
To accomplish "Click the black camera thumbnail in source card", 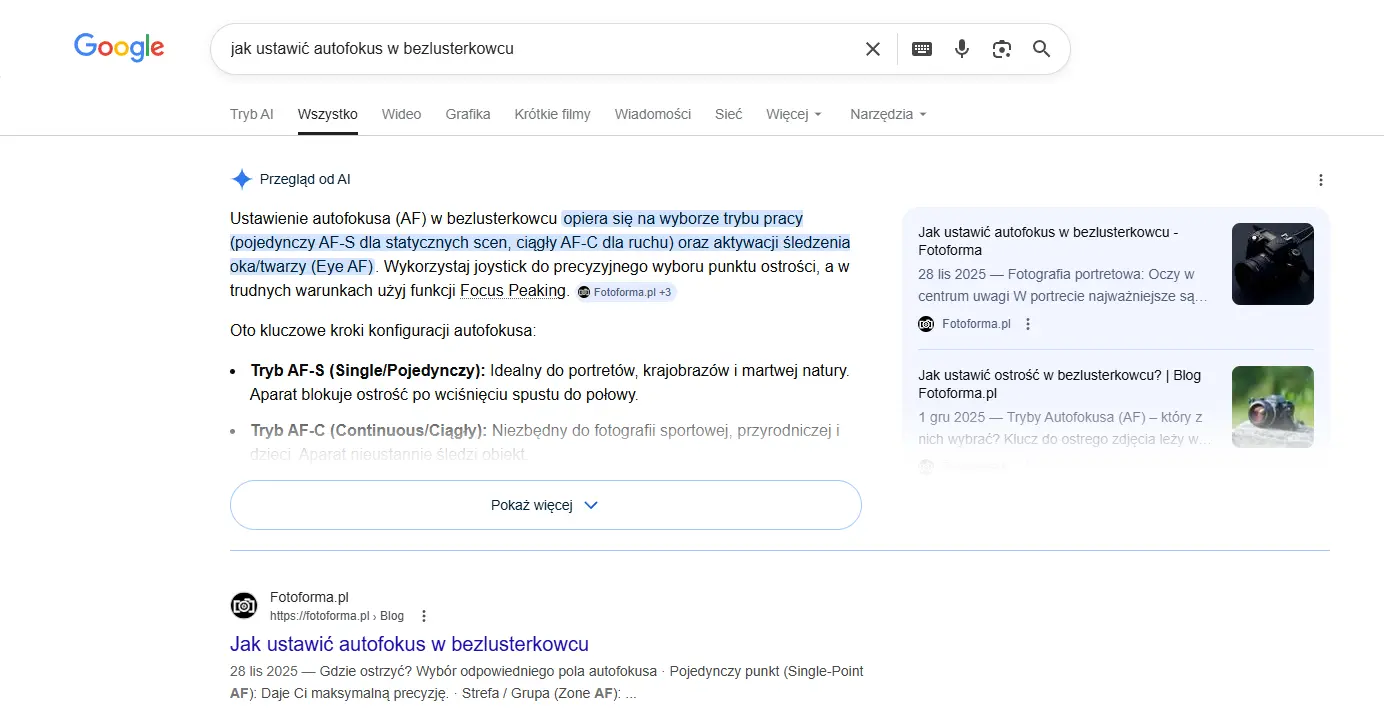I will 1272,264.
